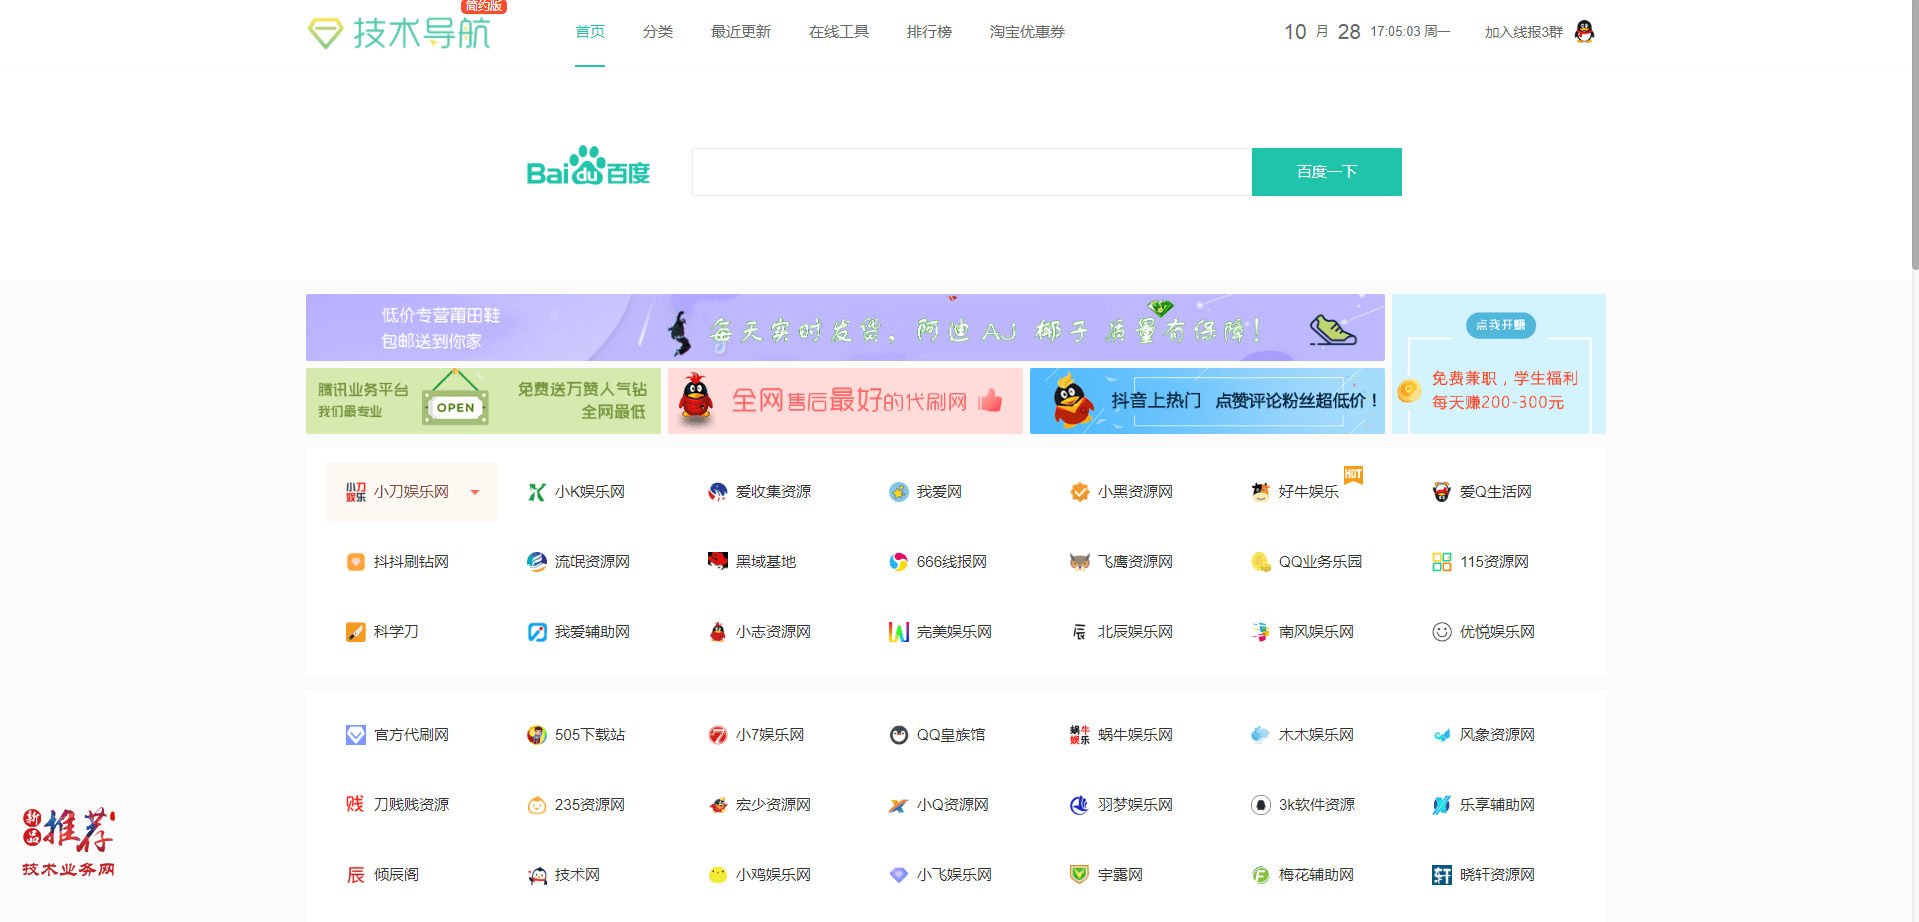This screenshot has width=1919, height=922.
Task: Click inside the Baidu search input field
Action: click(970, 171)
